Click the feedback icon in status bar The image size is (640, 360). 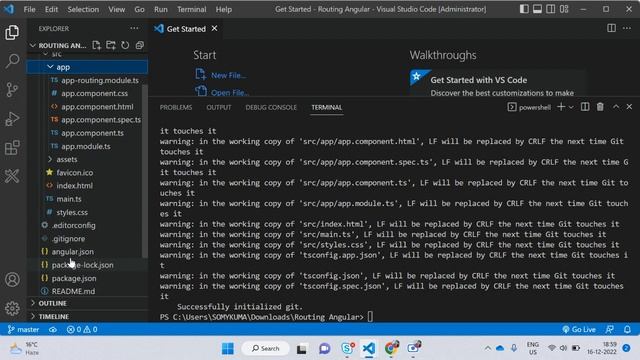[610, 329]
